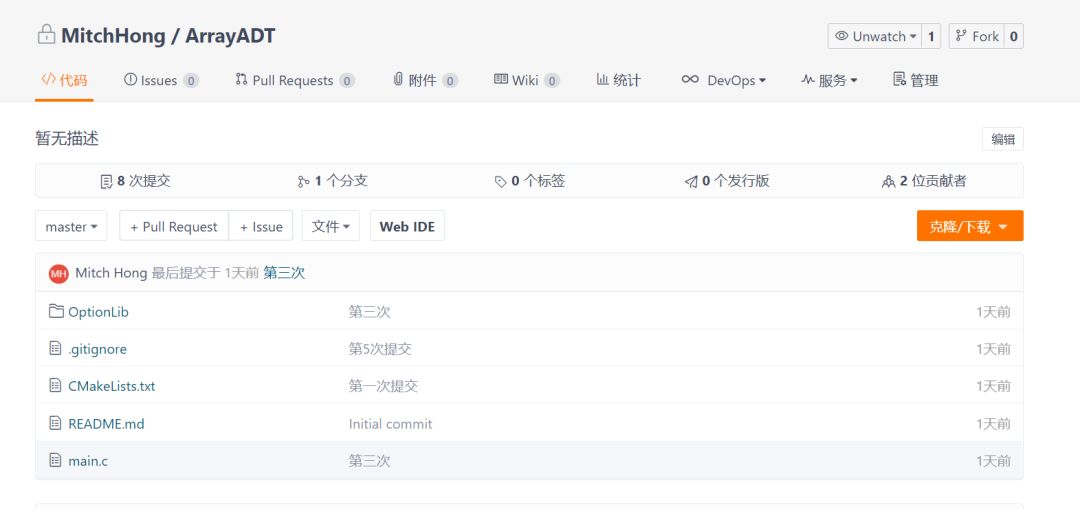Viewport: 1080px width, 509px height.
Task: Open the latest commit link 第三次 in header
Action: [x=284, y=273]
